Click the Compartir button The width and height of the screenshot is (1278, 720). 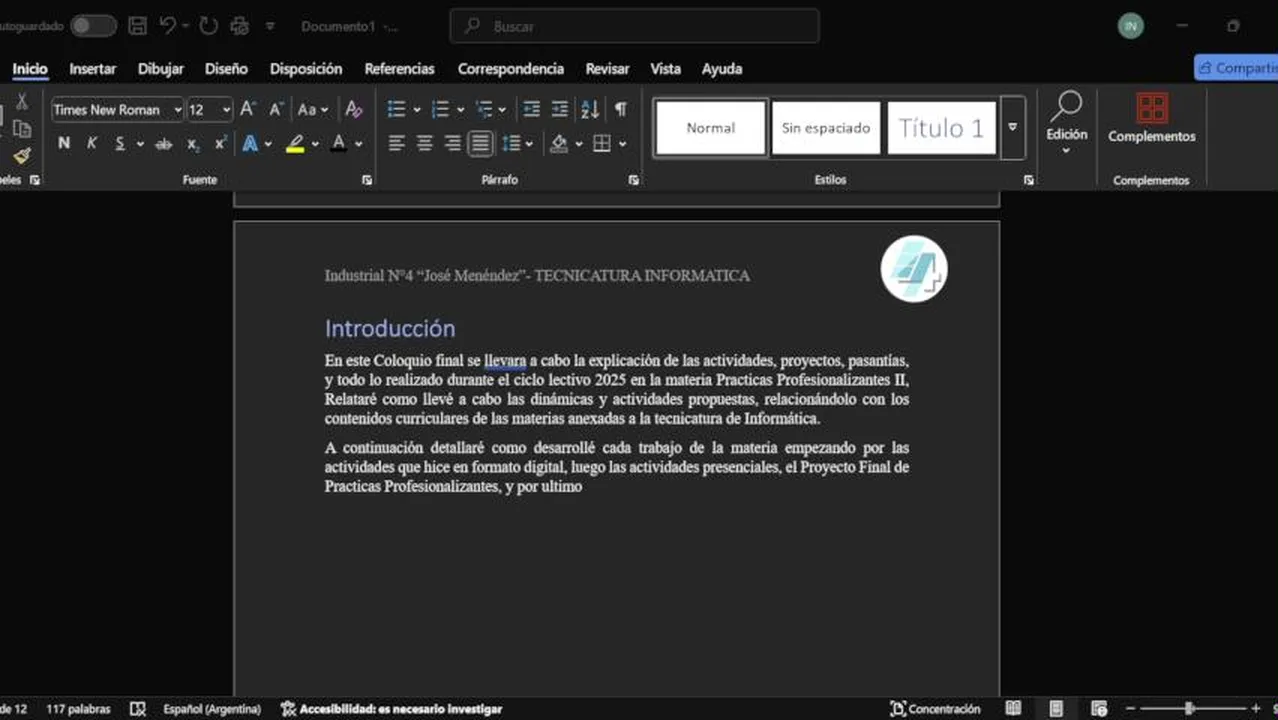click(1236, 68)
